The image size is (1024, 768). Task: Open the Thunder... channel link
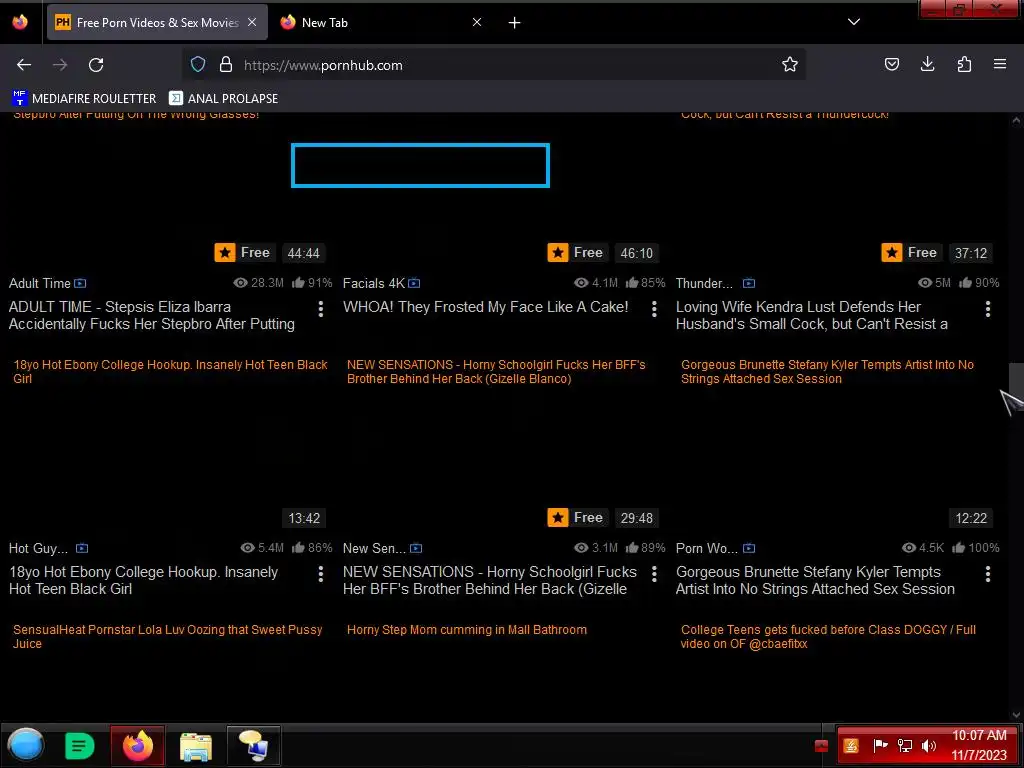coord(704,283)
